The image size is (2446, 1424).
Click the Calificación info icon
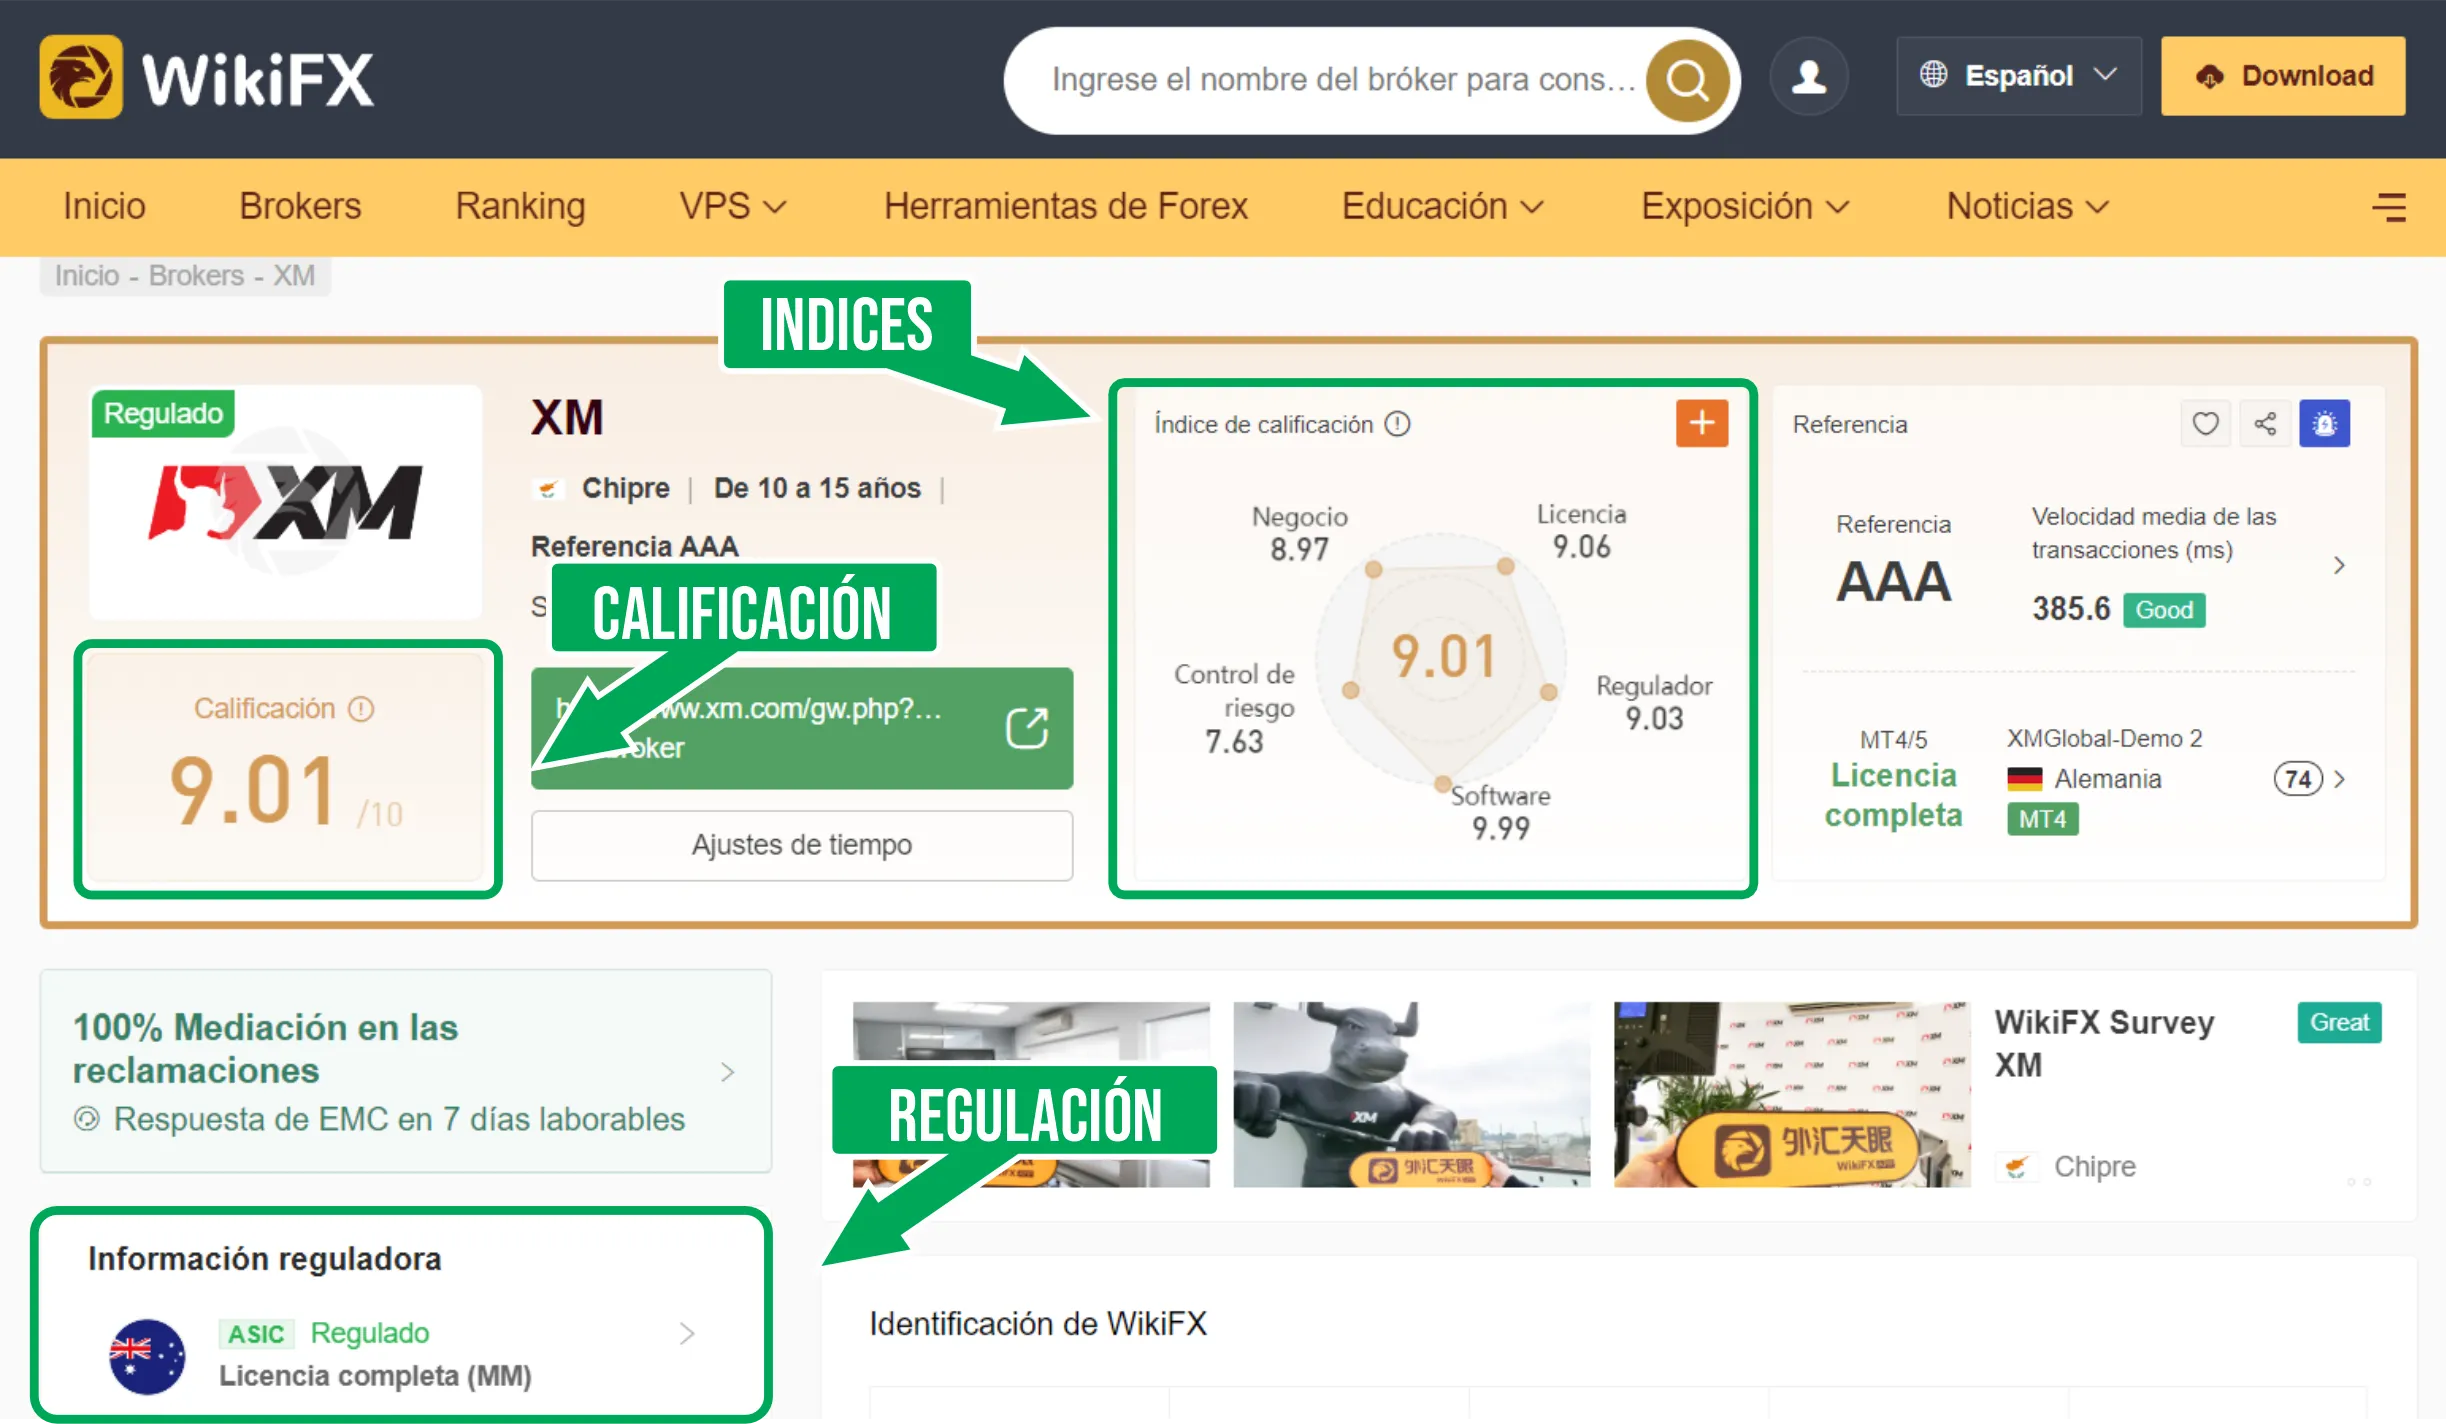pos(361,709)
